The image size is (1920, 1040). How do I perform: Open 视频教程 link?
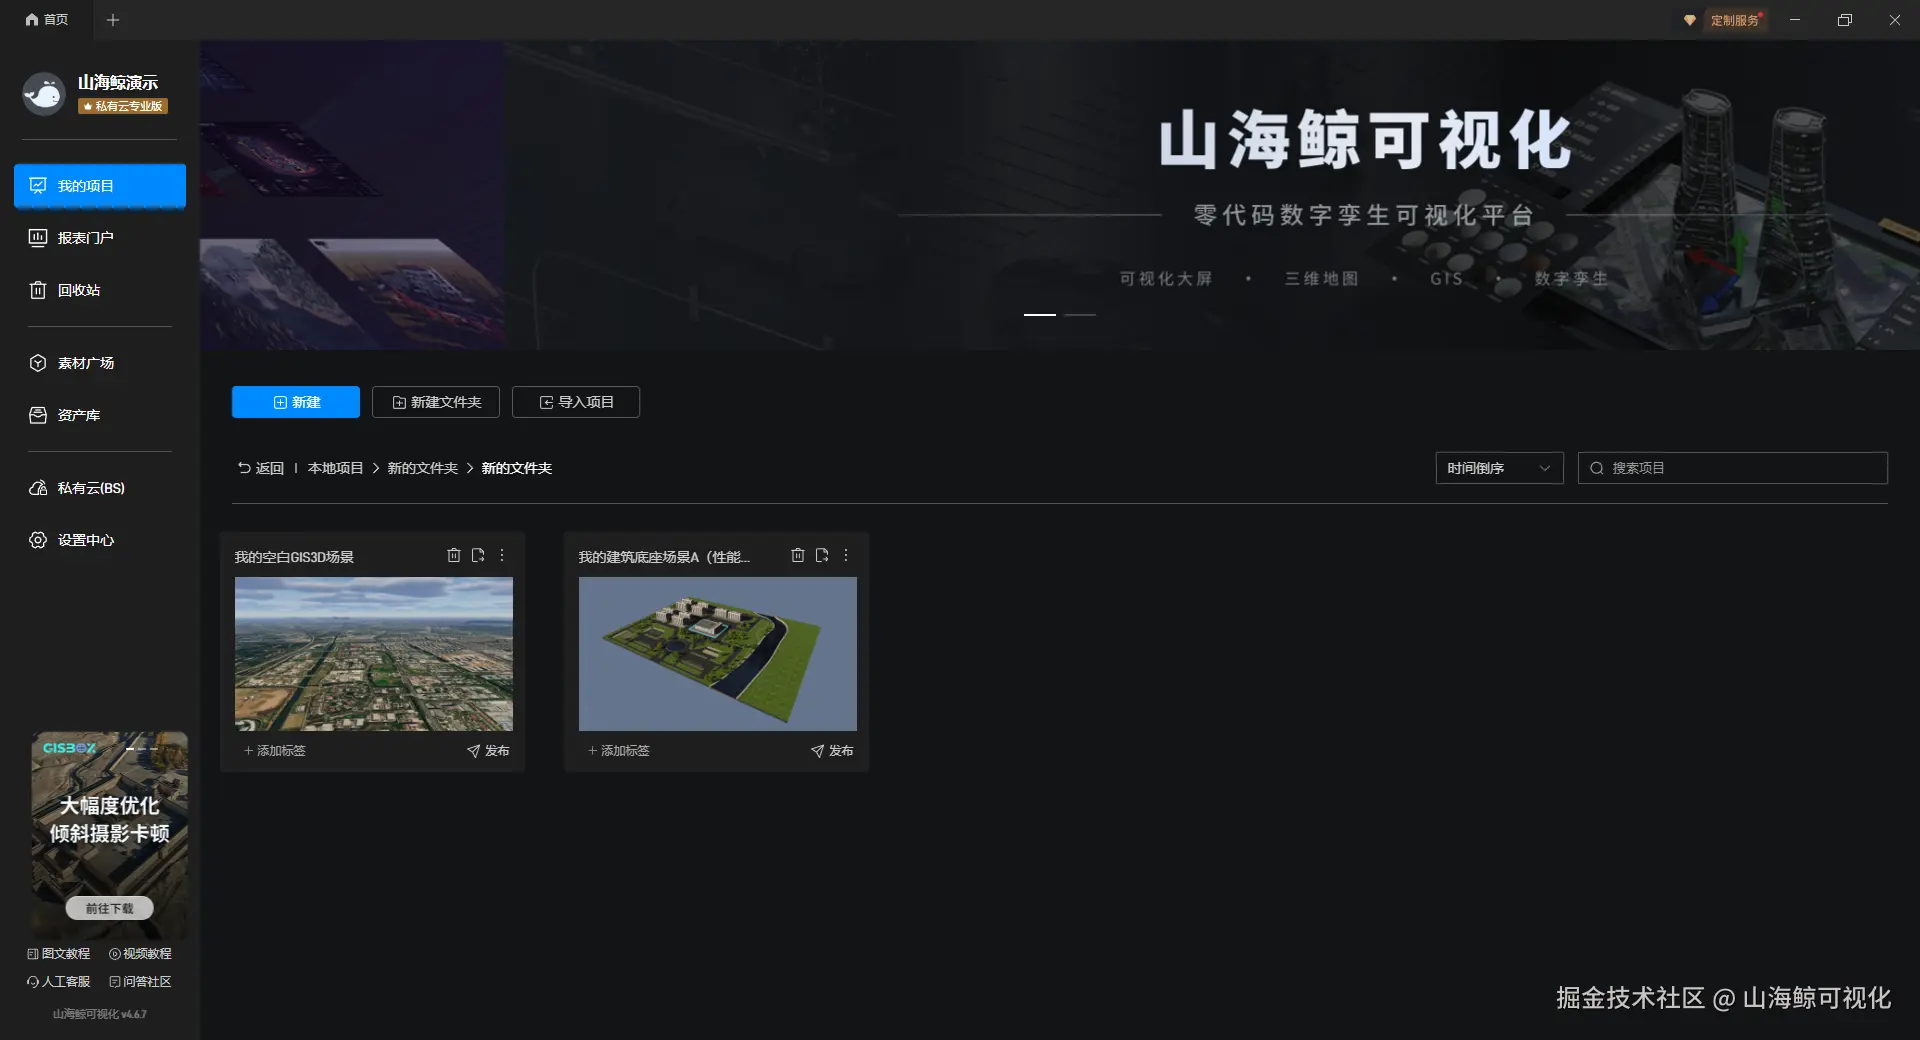[140, 954]
